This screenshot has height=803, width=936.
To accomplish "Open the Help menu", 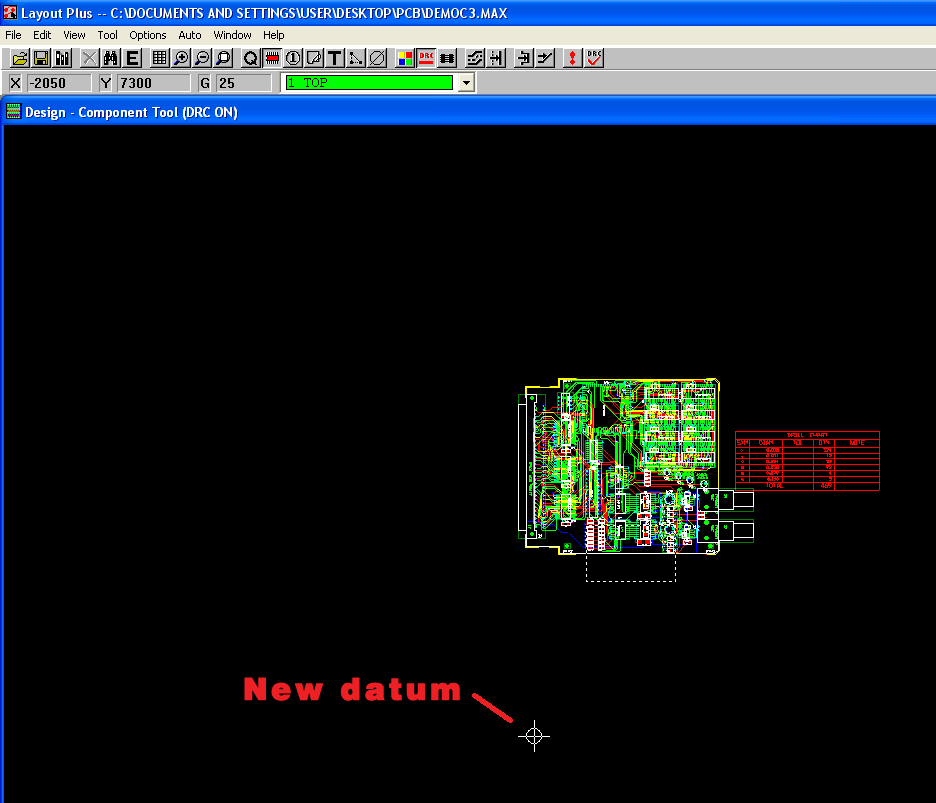I will tap(274, 35).
